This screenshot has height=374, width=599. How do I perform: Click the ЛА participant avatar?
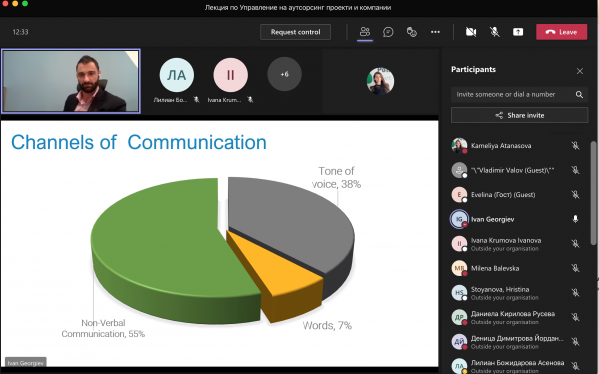(176, 75)
